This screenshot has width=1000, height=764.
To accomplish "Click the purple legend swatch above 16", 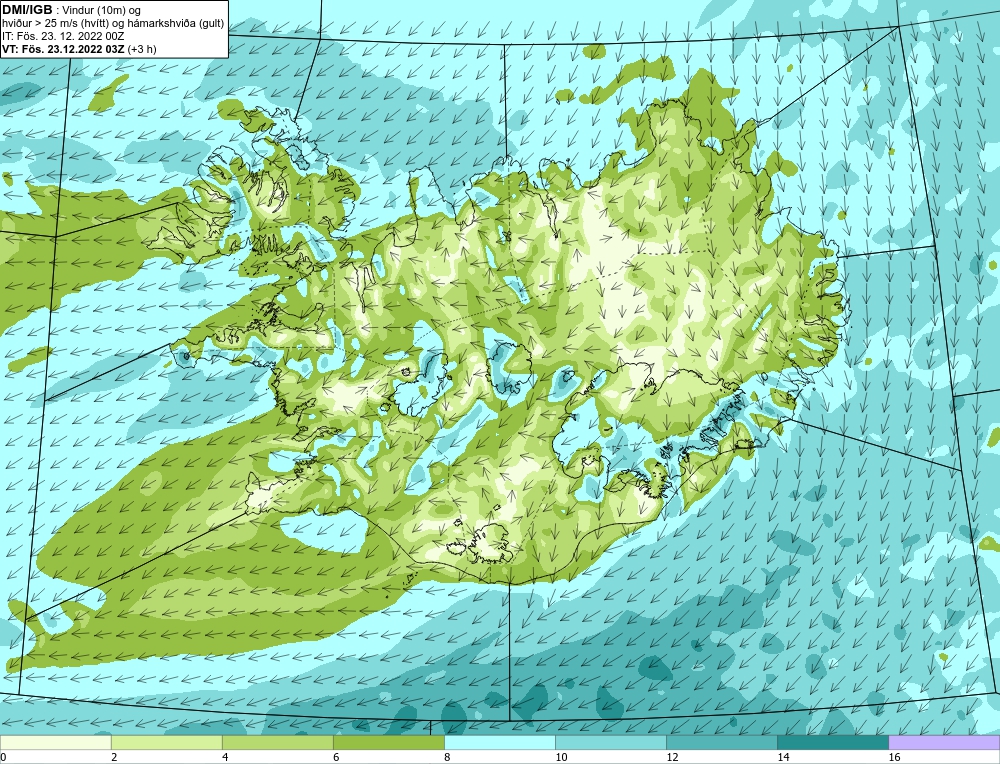I will [x=944, y=743].
